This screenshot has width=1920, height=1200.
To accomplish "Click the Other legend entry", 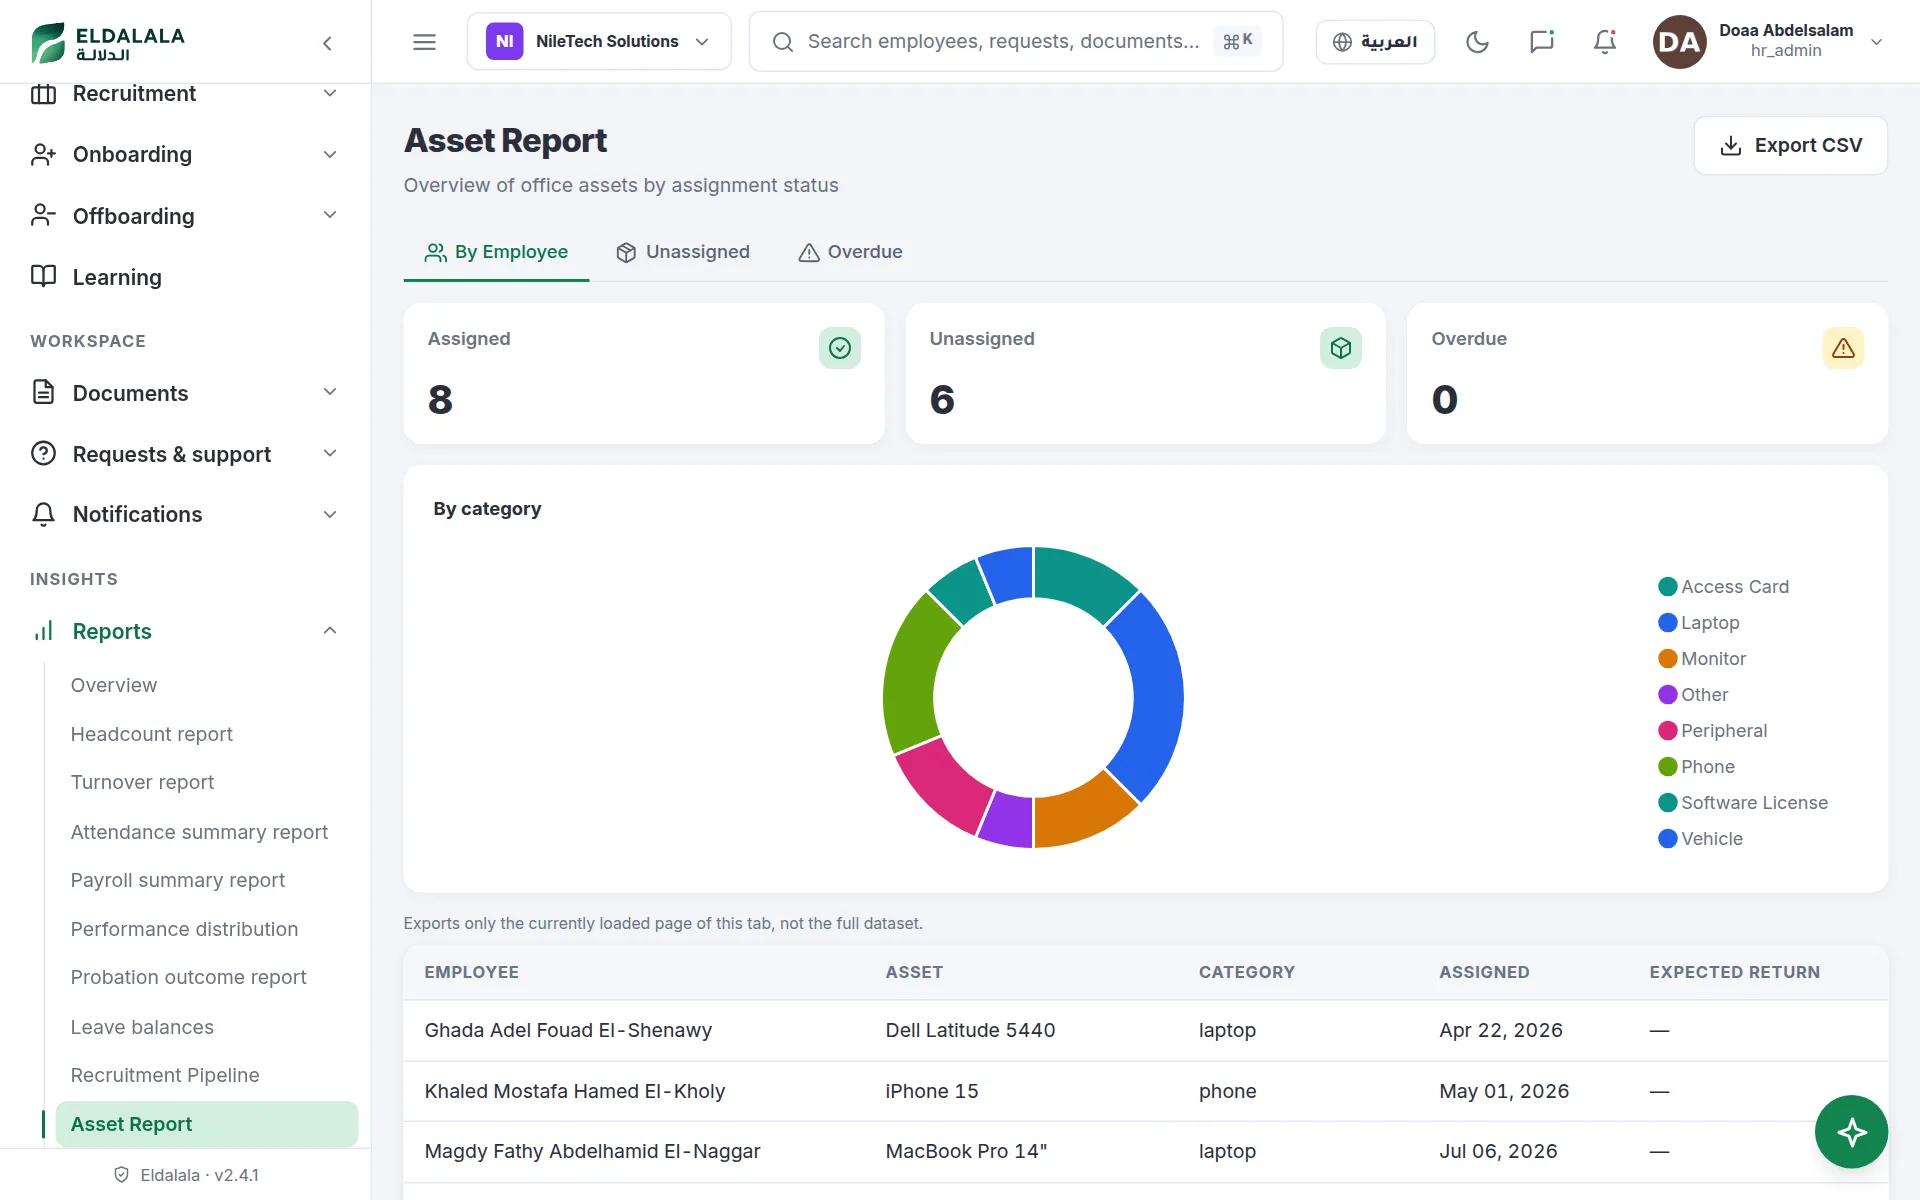I will [1693, 695].
